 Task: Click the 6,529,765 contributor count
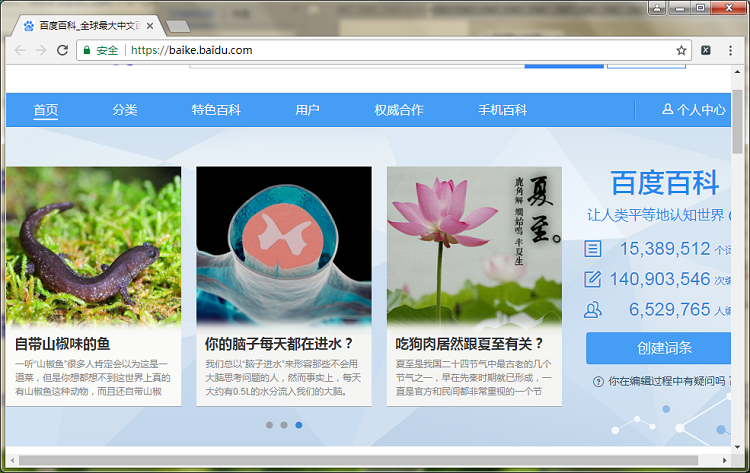point(670,310)
